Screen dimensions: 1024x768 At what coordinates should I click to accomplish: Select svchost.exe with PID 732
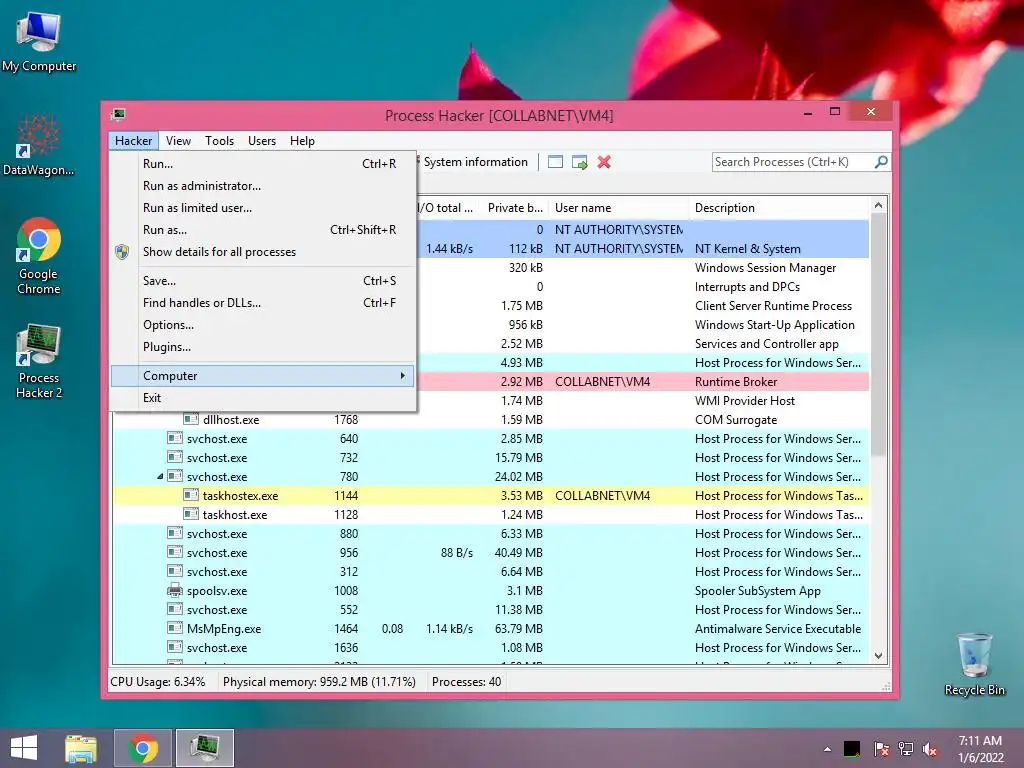(491, 458)
